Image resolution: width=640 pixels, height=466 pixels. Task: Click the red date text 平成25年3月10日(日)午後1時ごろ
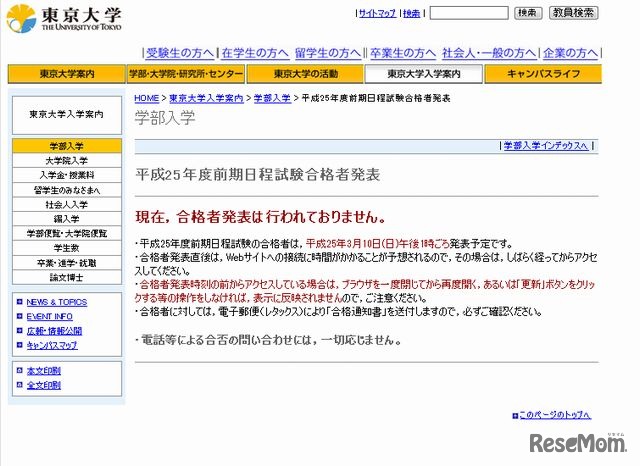coord(378,244)
